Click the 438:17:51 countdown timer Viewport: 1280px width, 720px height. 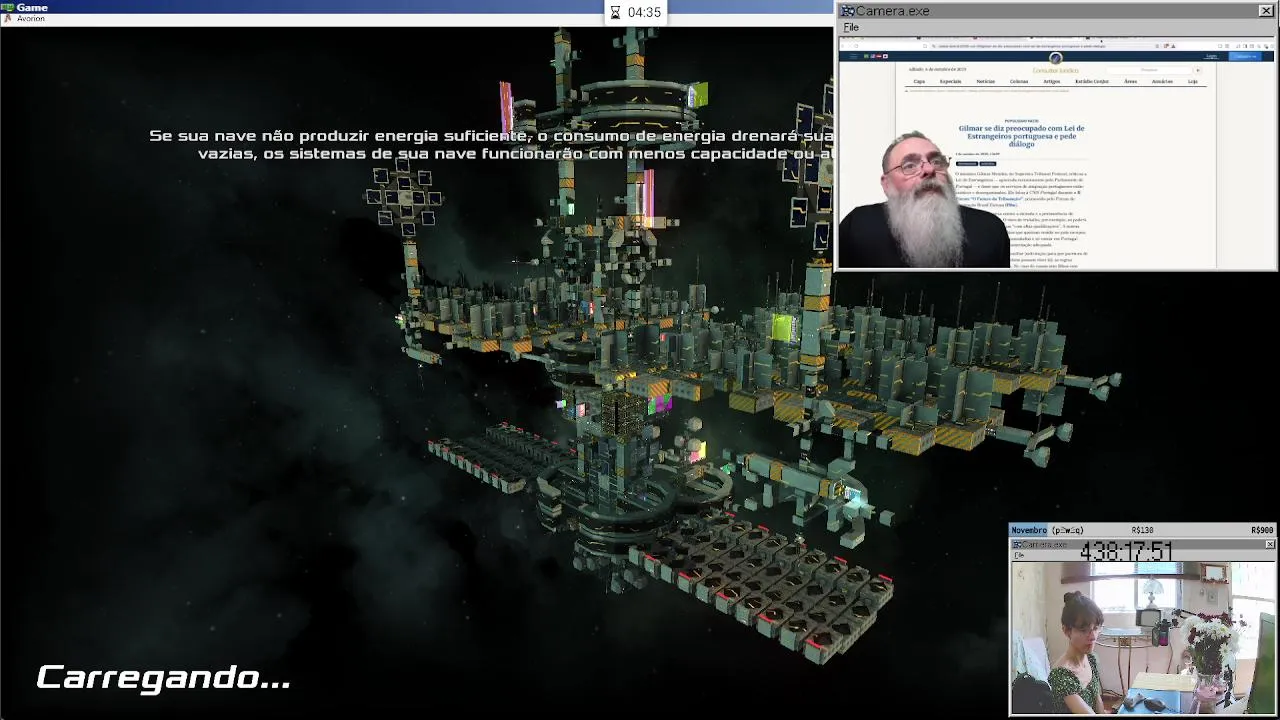click(1126, 551)
